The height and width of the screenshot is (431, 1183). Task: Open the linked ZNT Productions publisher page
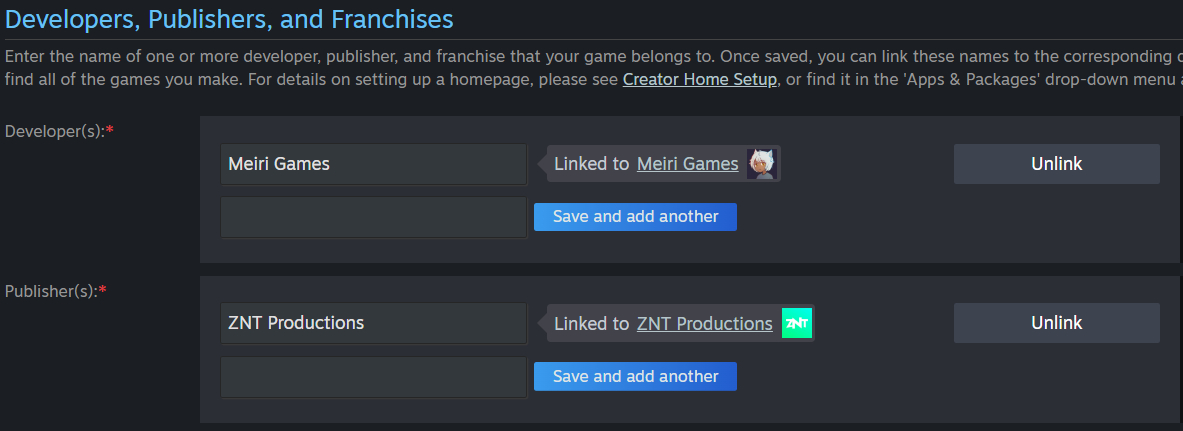pyautogui.click(x=704, y=324)
